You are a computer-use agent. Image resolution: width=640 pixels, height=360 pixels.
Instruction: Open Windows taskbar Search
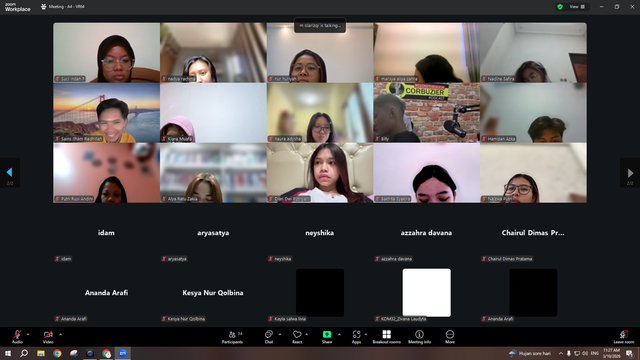(24, 353)
